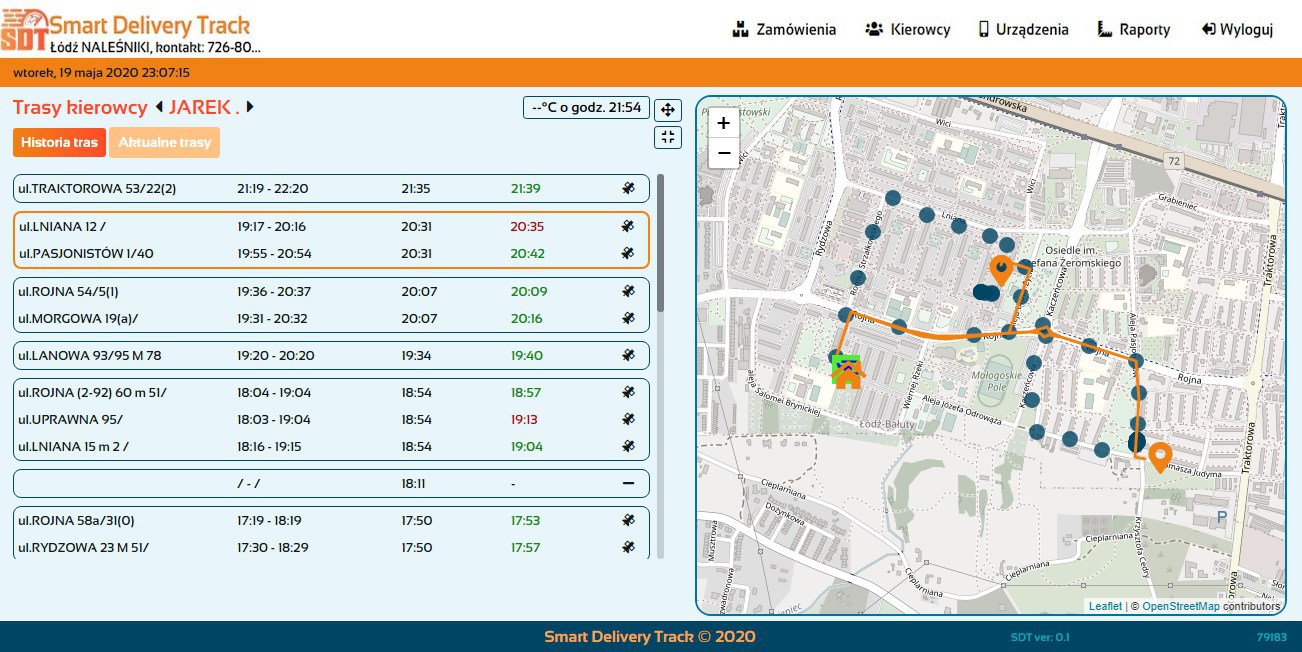Screen dimensions: 1302x652
Task: Switch to previous driver with left arrow
Action: (158, 107)
